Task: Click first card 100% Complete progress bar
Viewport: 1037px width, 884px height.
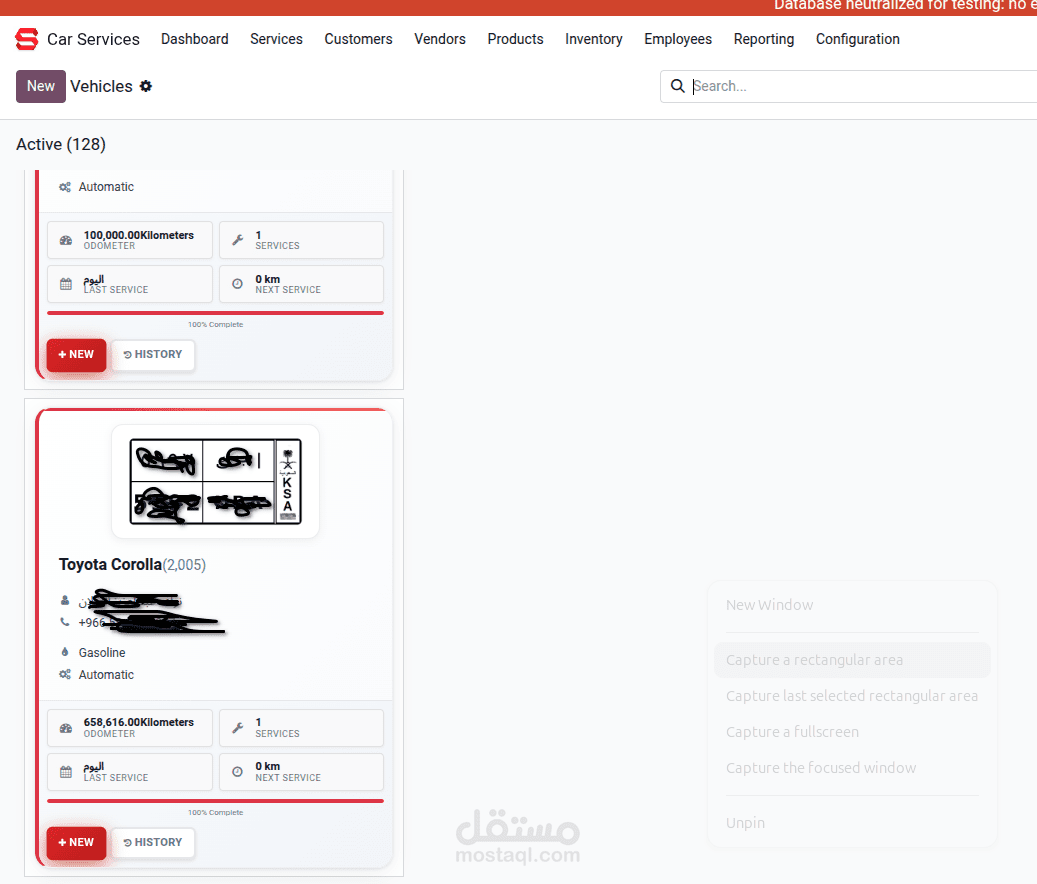Action: point(216,313)
